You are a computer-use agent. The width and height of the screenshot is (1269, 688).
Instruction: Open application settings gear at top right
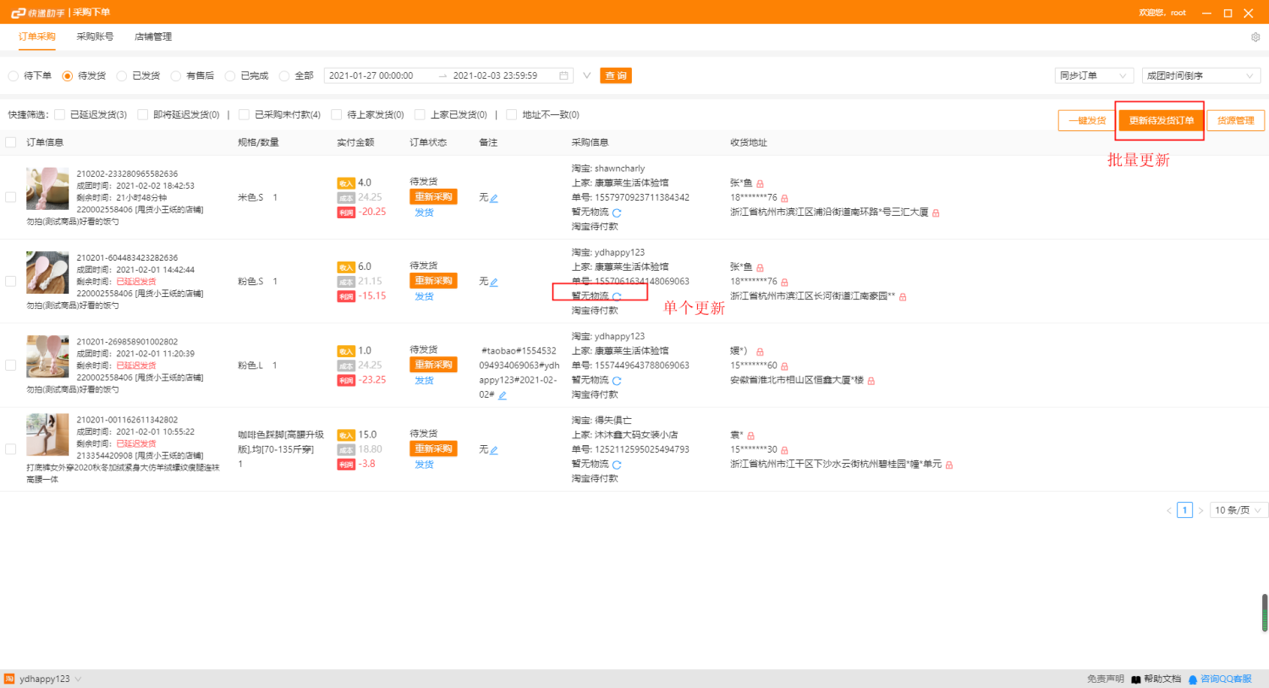(1256, 35)
